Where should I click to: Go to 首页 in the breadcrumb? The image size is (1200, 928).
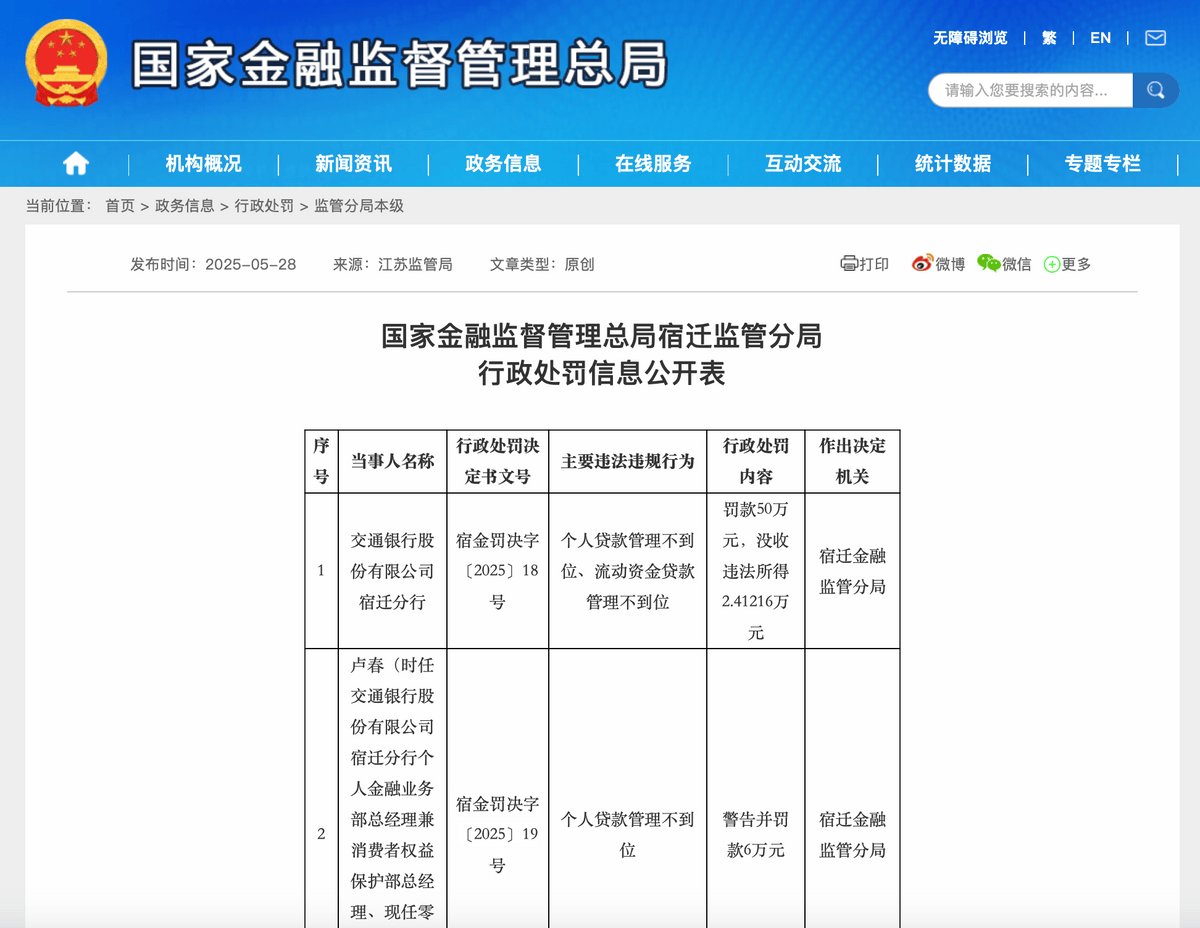pos(120,206)
